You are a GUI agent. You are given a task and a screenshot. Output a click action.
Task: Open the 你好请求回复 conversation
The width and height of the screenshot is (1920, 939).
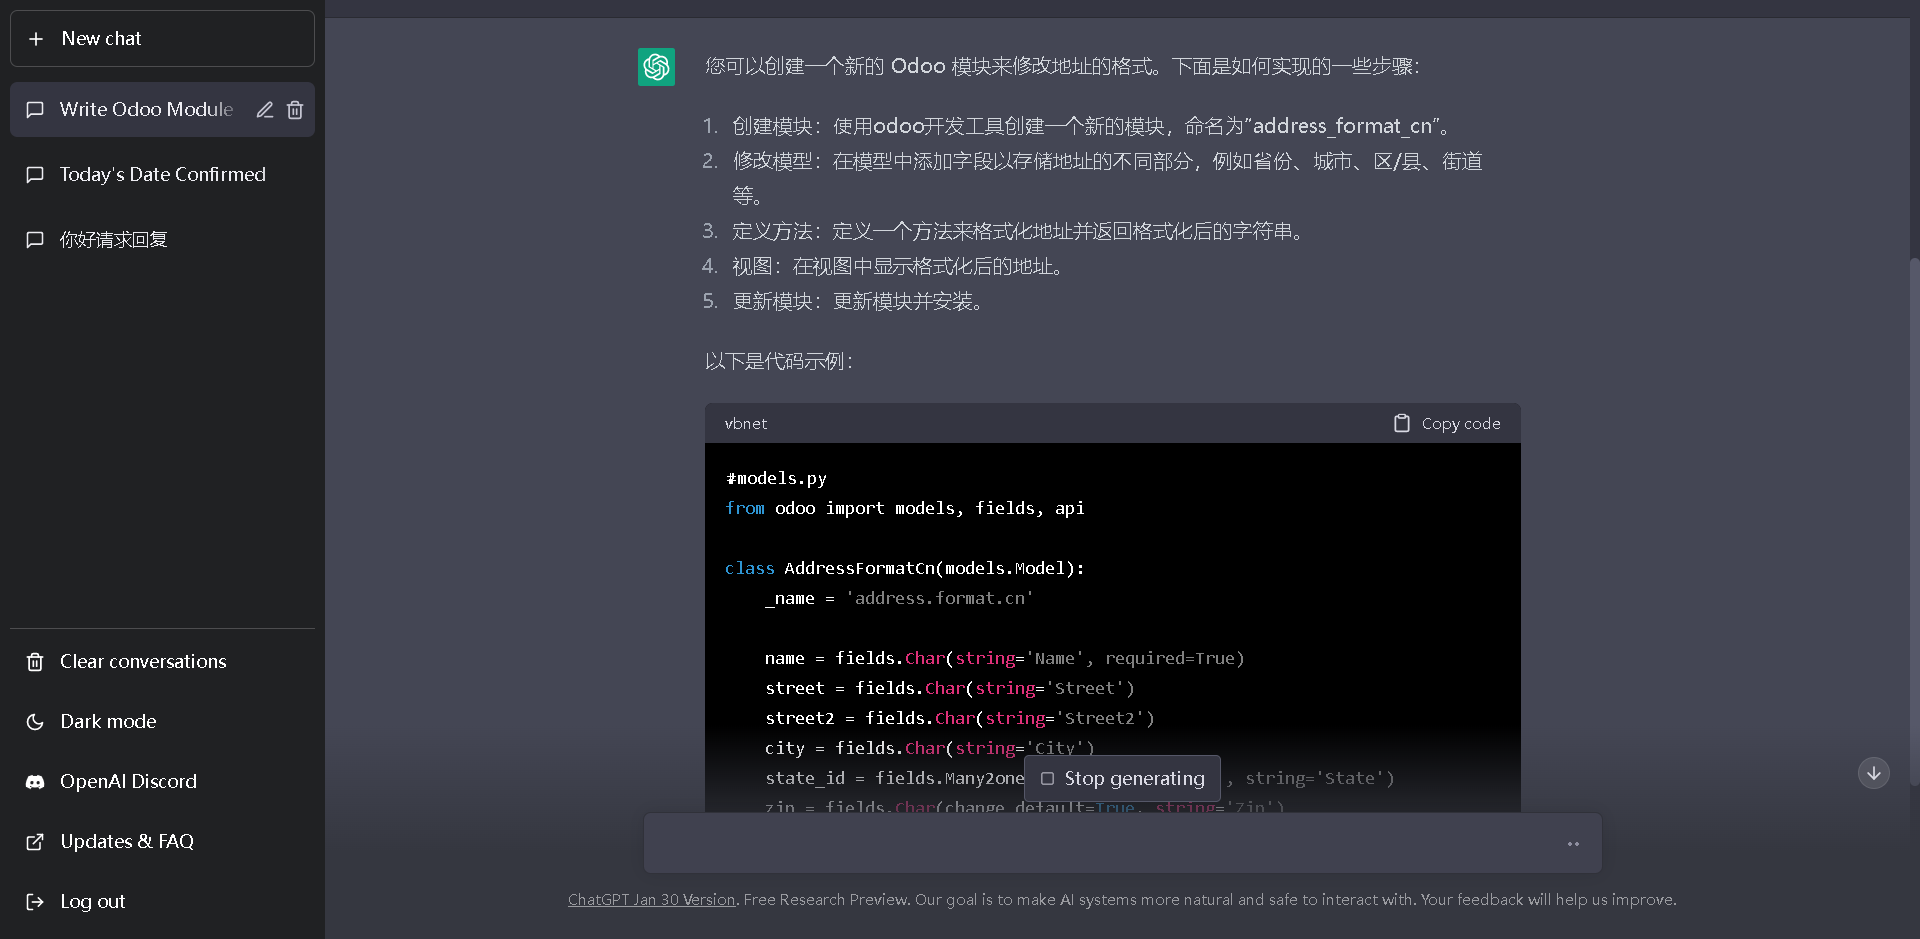162,240
